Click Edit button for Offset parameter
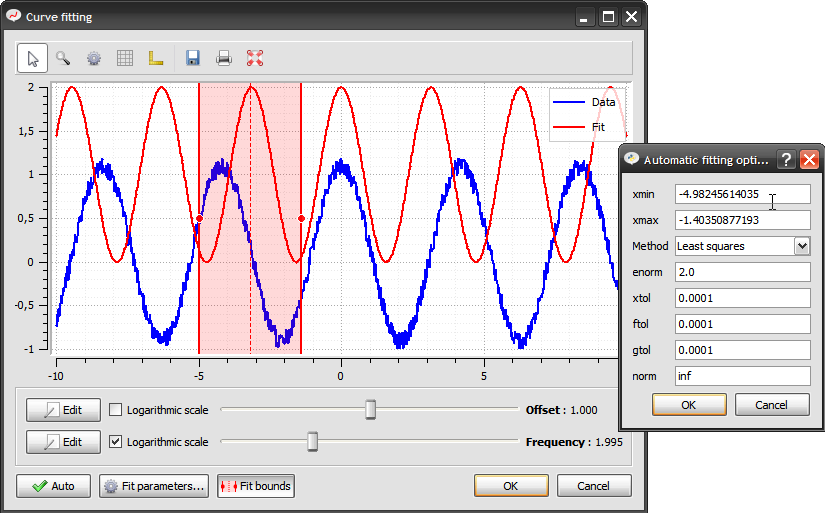This screenshot has height=513, width=825. (x=64, y=410)
